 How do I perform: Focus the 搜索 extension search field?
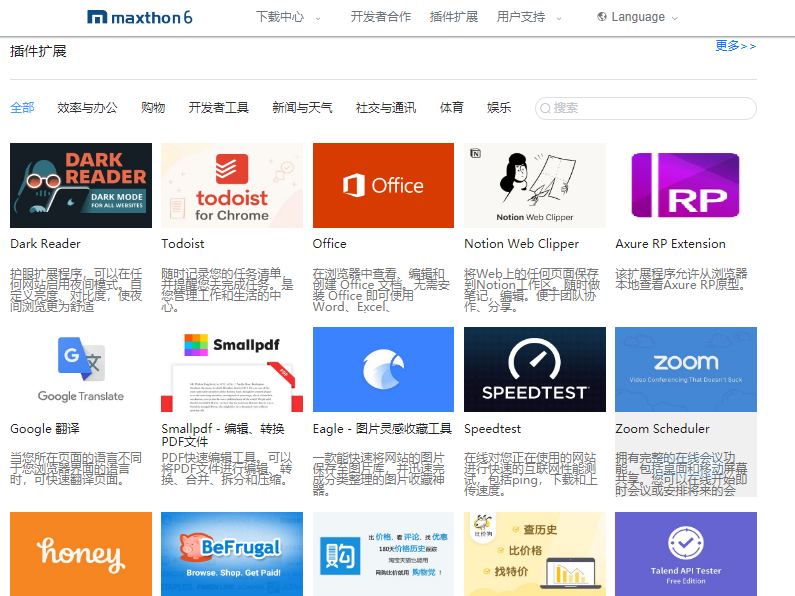(646, 108)
